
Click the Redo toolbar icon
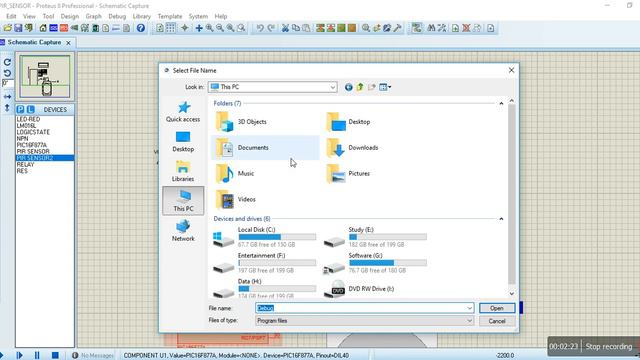click(271, 28)
